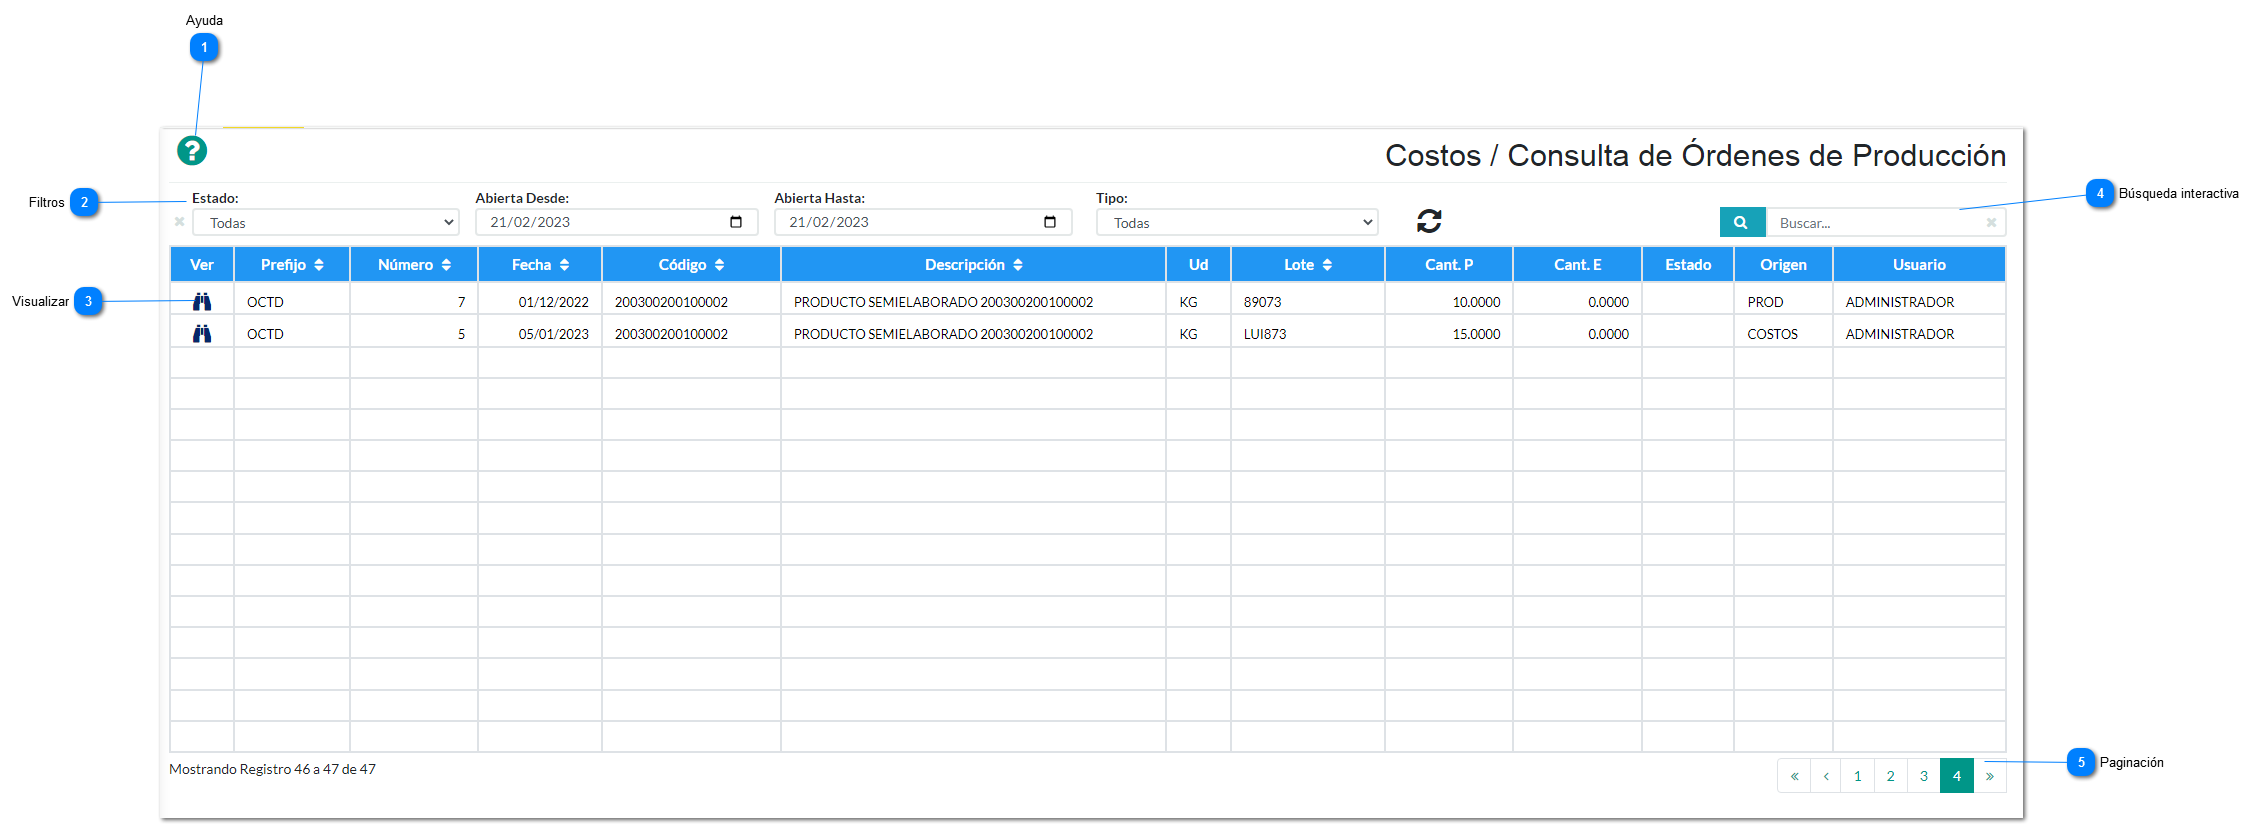Clear the Estado filter with the x icon

(179, 222)
